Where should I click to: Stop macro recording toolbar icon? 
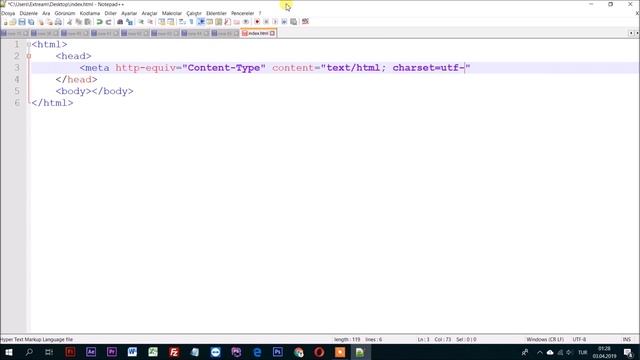click(x=266, y=22)
